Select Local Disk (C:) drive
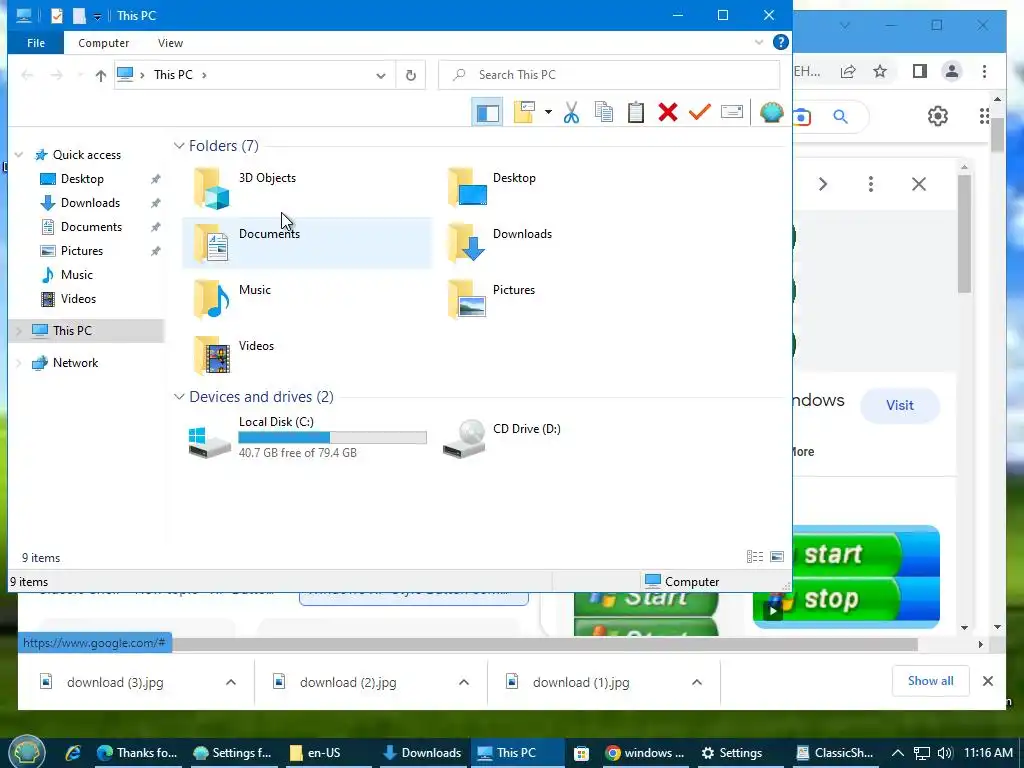The height and width of the screenshot is (768, 1024). 307,438
